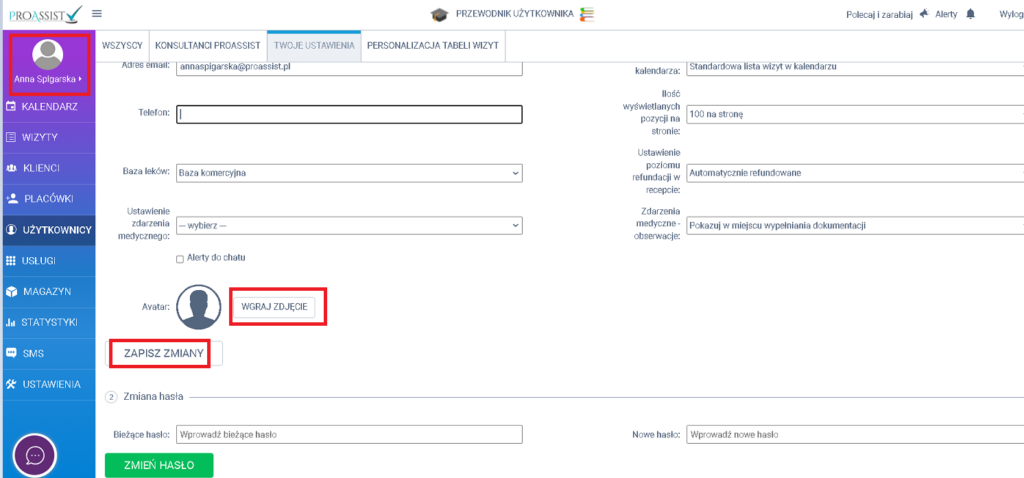Image resolution: width=1024 pixels, height=478 pixels.
Task: Switch to Personalizacja tabeli wizyt tab
Action: (434, 45)
